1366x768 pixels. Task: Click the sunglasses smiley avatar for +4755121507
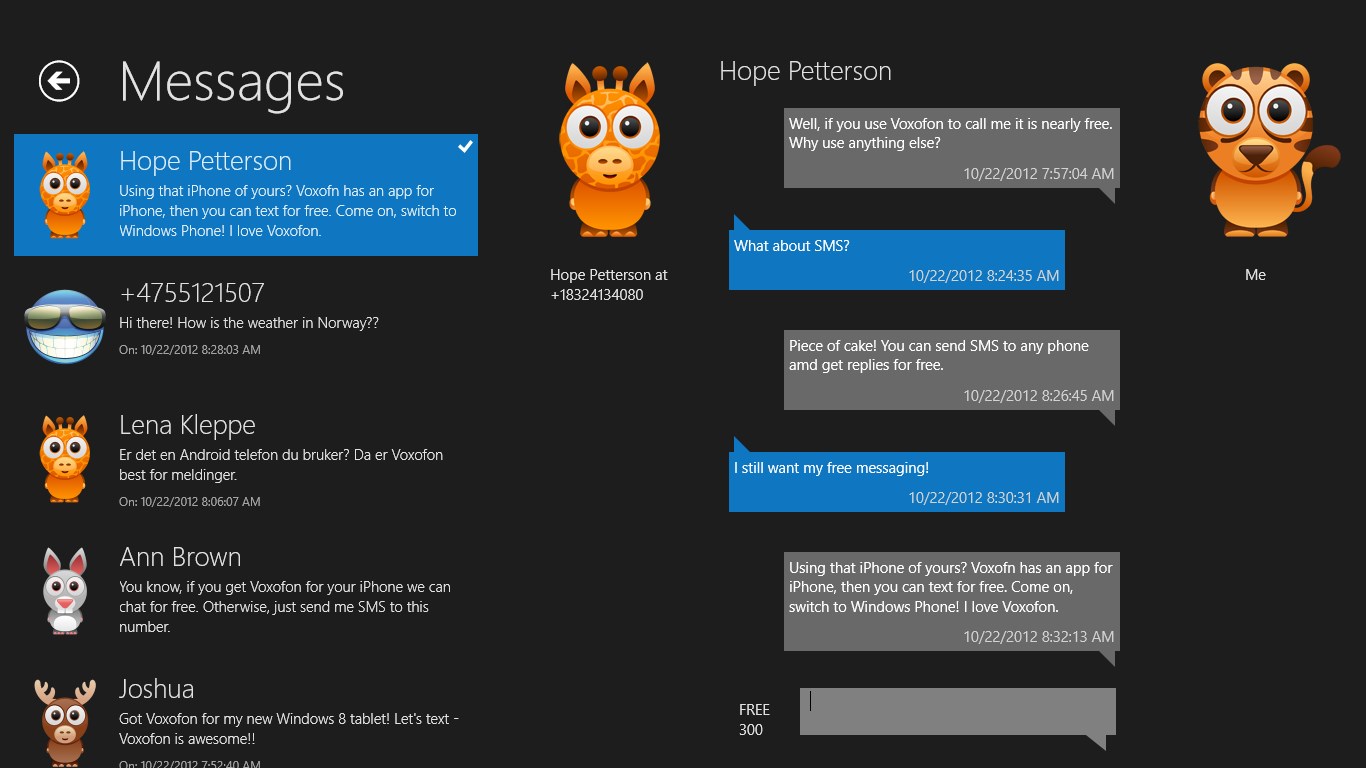point(65,326)
